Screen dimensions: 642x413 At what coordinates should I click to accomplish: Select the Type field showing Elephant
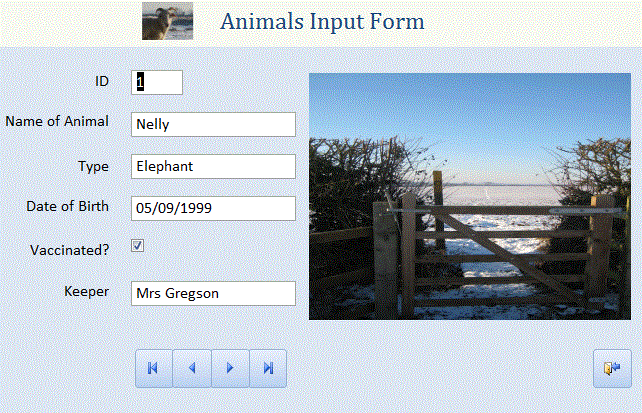point(213,166)
